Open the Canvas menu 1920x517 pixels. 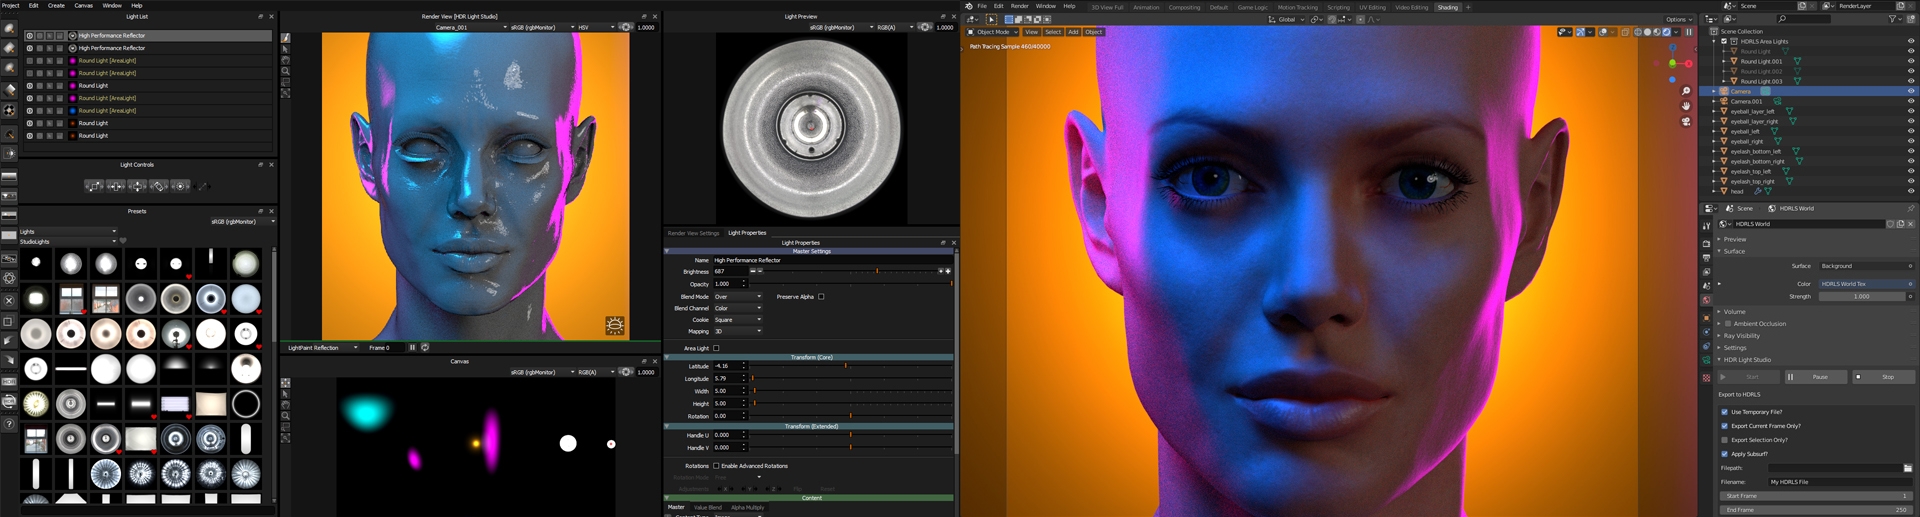pos(83,5)
